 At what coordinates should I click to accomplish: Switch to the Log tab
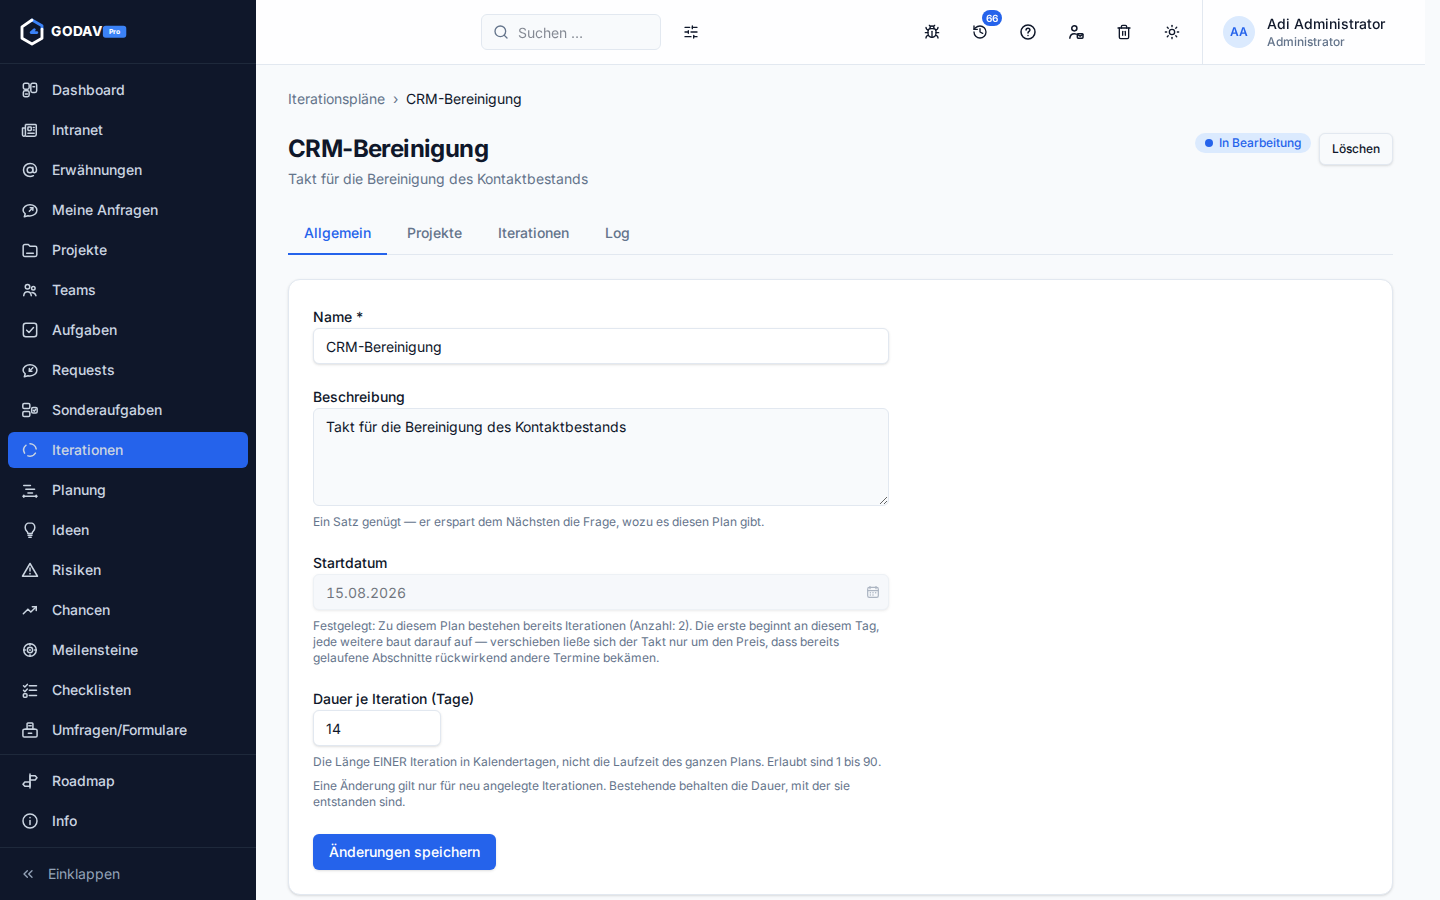click(617, 233)
